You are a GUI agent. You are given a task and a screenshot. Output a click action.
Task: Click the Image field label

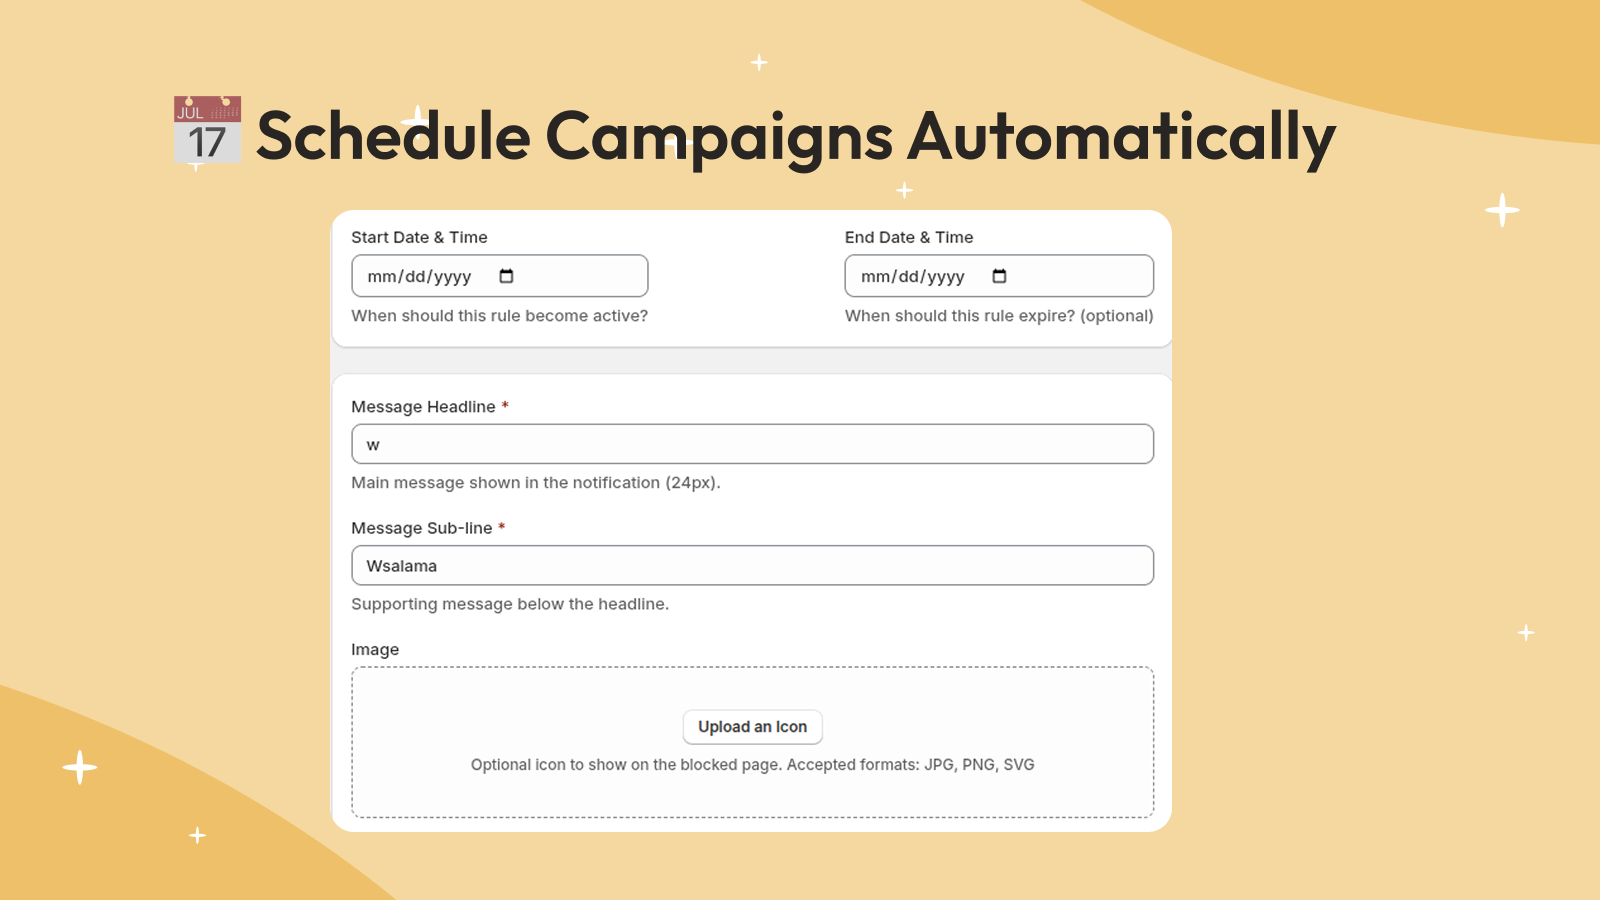coord(375,649)
